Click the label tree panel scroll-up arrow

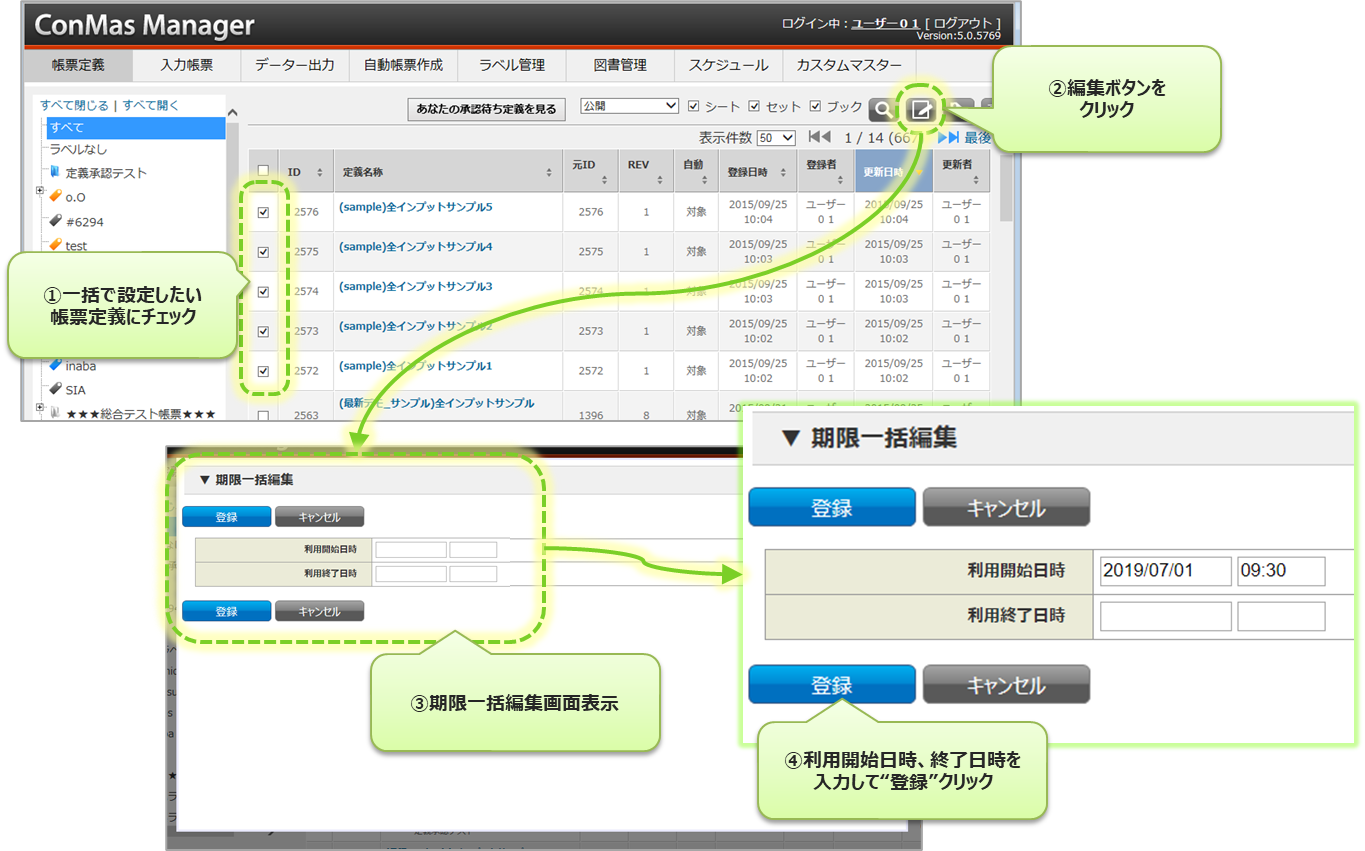tap(232, 113)
